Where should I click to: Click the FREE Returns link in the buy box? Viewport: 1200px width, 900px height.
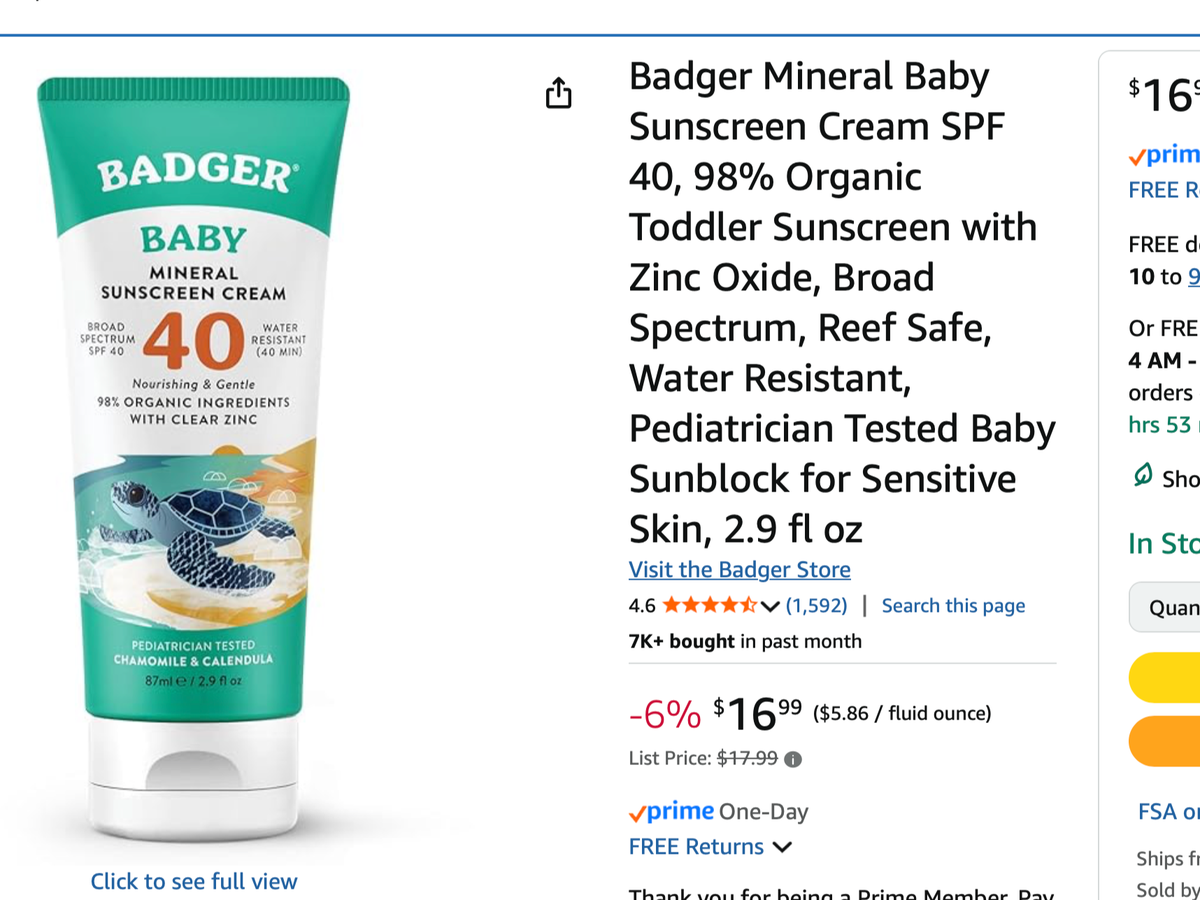(1164, 190)
